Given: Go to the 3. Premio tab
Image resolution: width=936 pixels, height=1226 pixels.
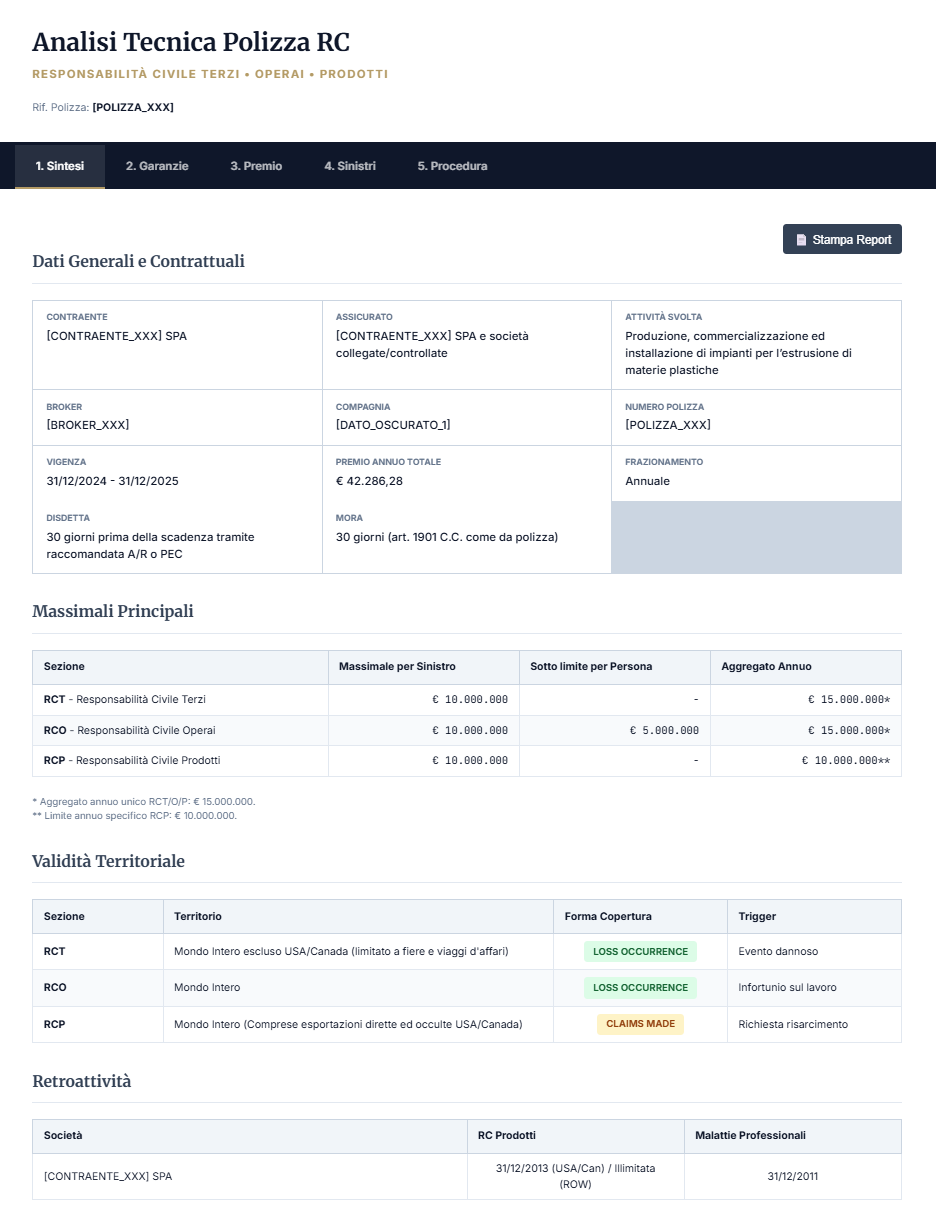Looking at the screenshot, I should pos(256,166).
